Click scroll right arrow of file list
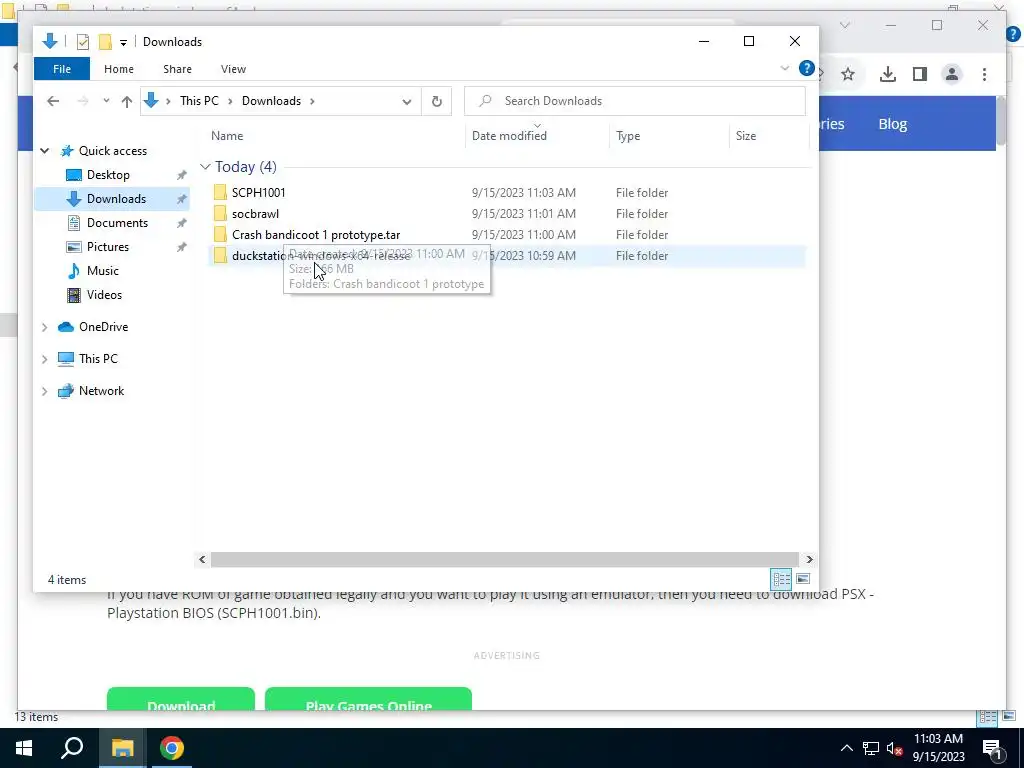 tap(809, 560)
